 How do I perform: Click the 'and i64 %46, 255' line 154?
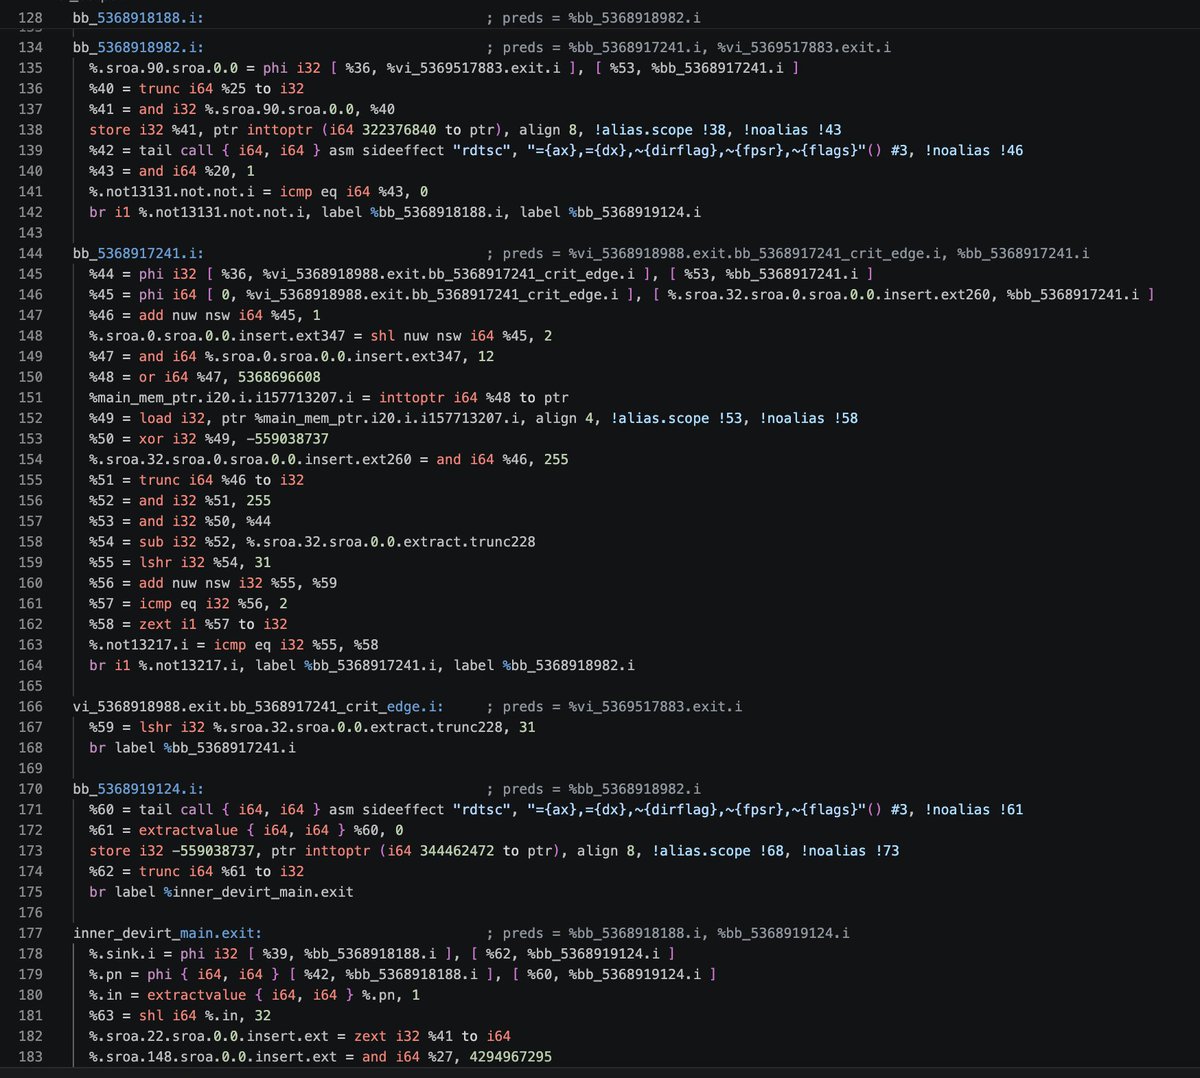[x=329, y=459]
